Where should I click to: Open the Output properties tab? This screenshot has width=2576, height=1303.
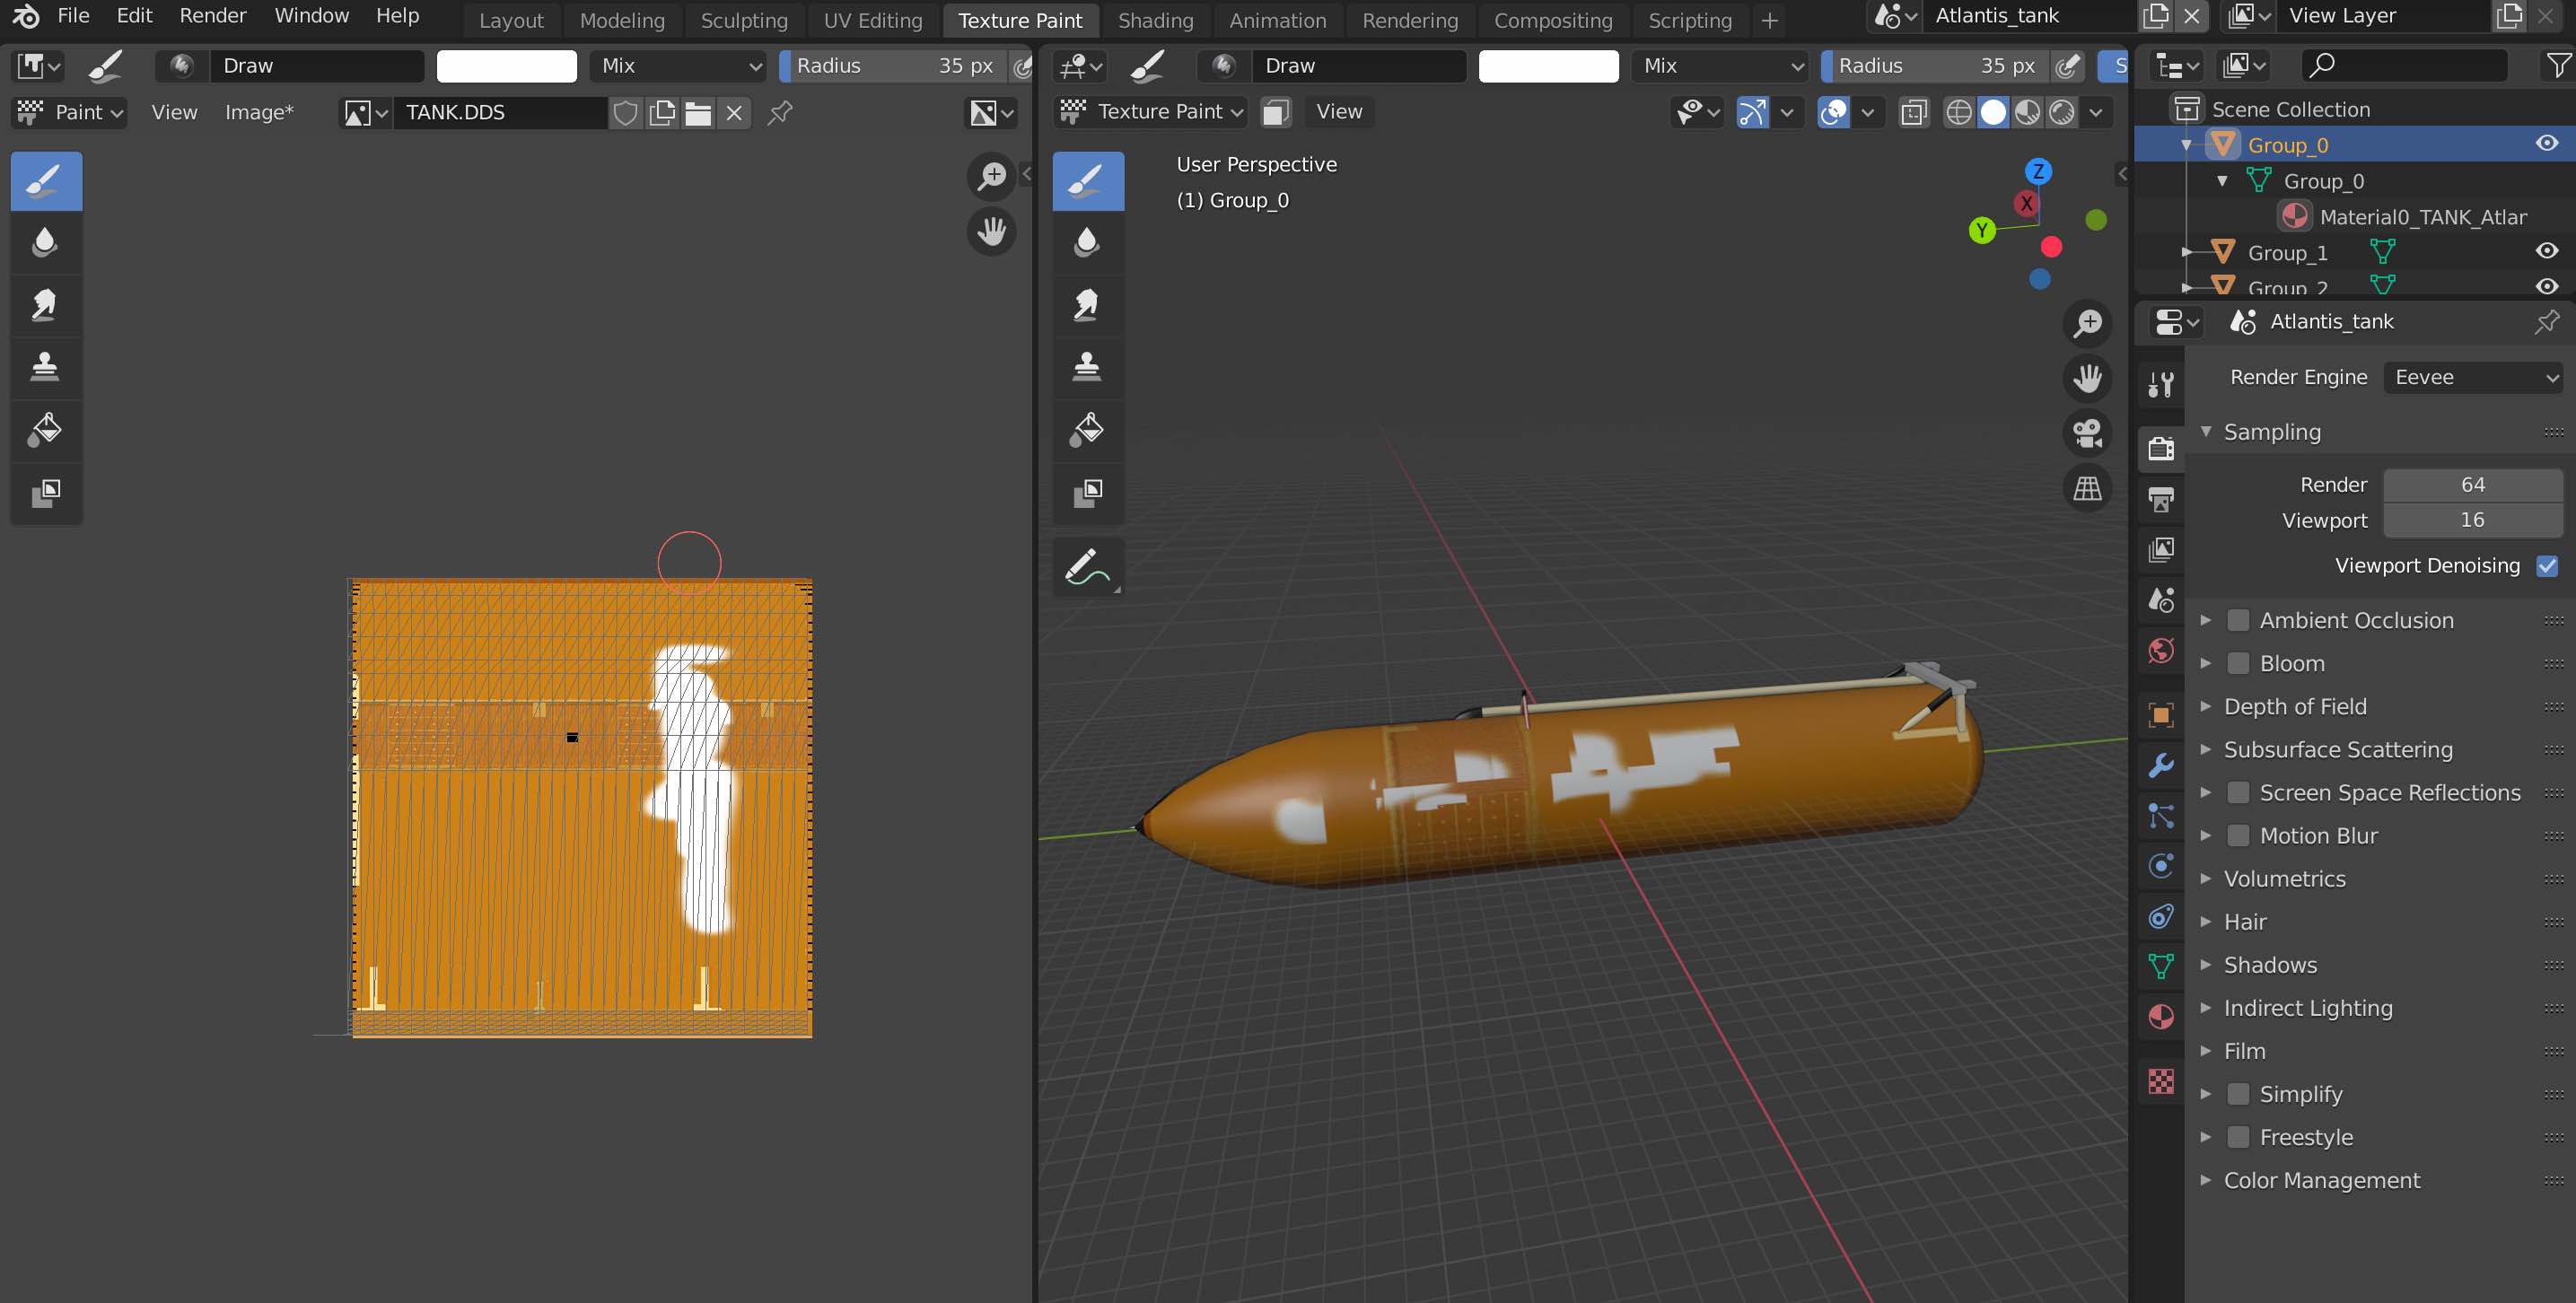coord(2160,499)
